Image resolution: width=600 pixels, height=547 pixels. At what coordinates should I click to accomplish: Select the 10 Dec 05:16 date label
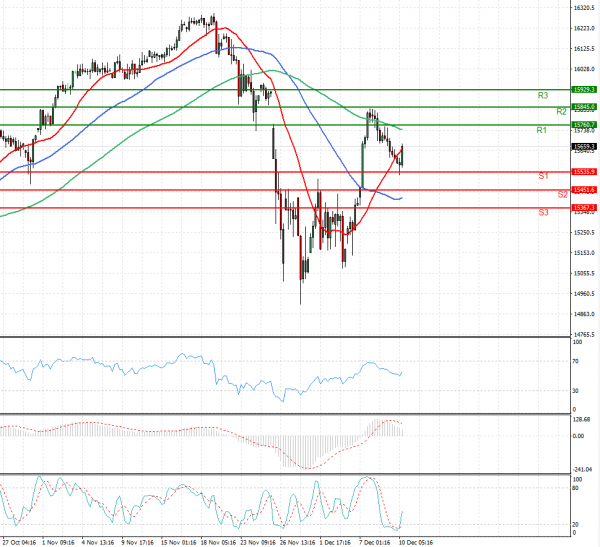click(x=416, y=543)
